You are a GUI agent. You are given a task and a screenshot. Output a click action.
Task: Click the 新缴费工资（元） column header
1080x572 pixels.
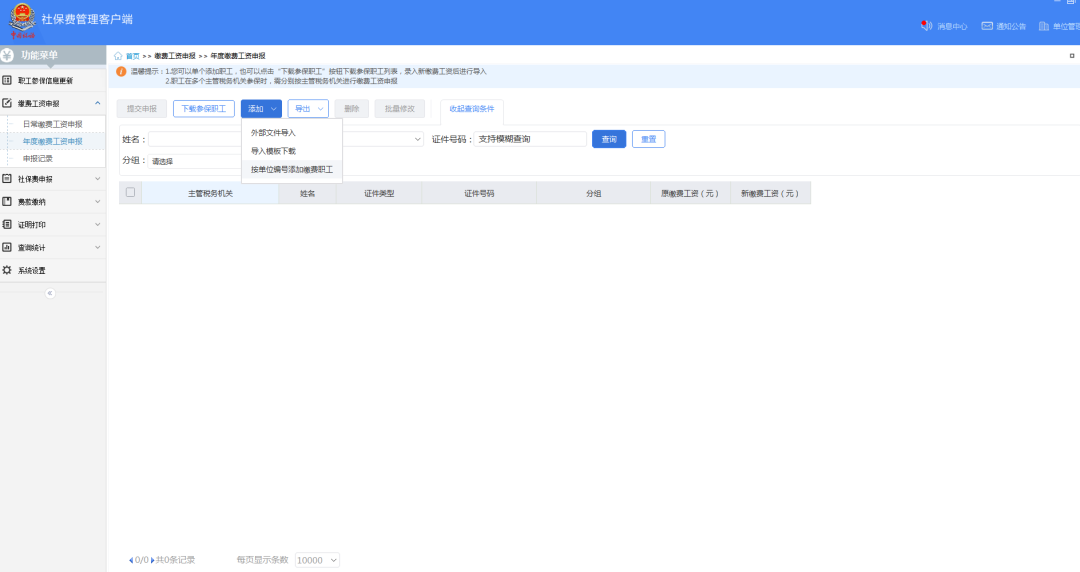point(770,194)
